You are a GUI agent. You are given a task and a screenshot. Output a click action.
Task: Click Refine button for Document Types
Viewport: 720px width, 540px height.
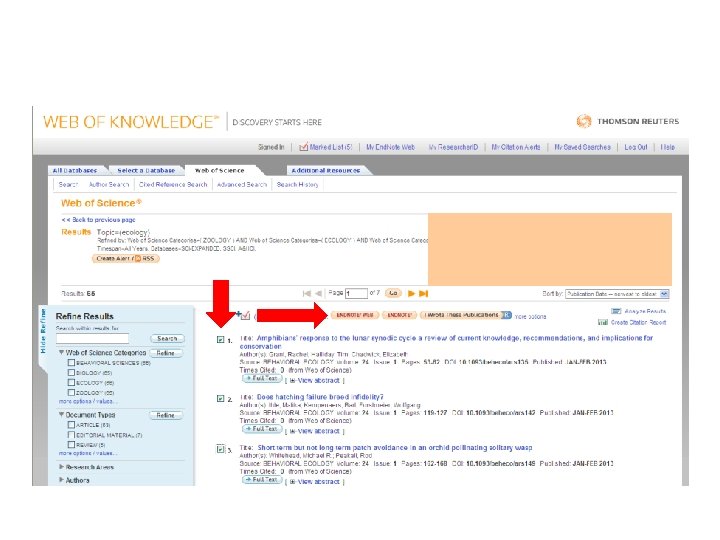[166, 415]
